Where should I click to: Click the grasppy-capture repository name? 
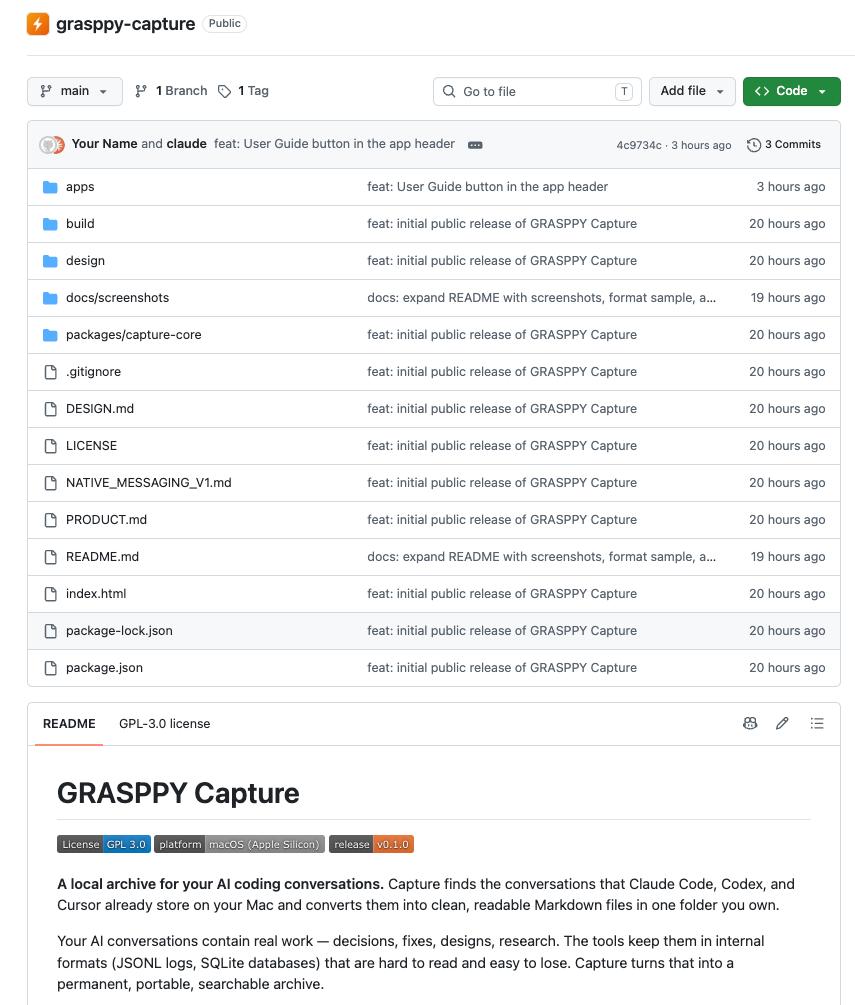point(126,24)
